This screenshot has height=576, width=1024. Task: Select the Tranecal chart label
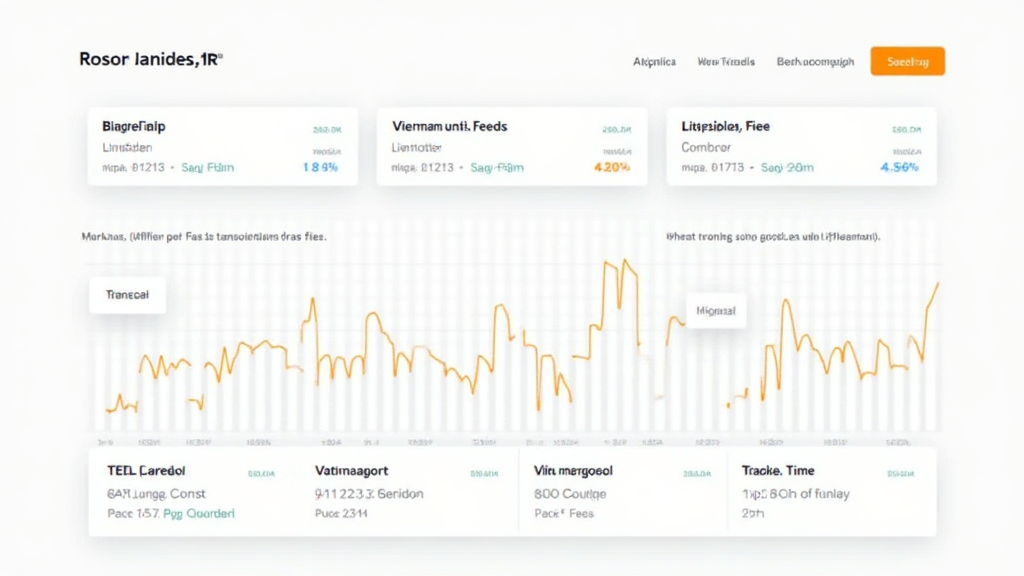(127, 296)
